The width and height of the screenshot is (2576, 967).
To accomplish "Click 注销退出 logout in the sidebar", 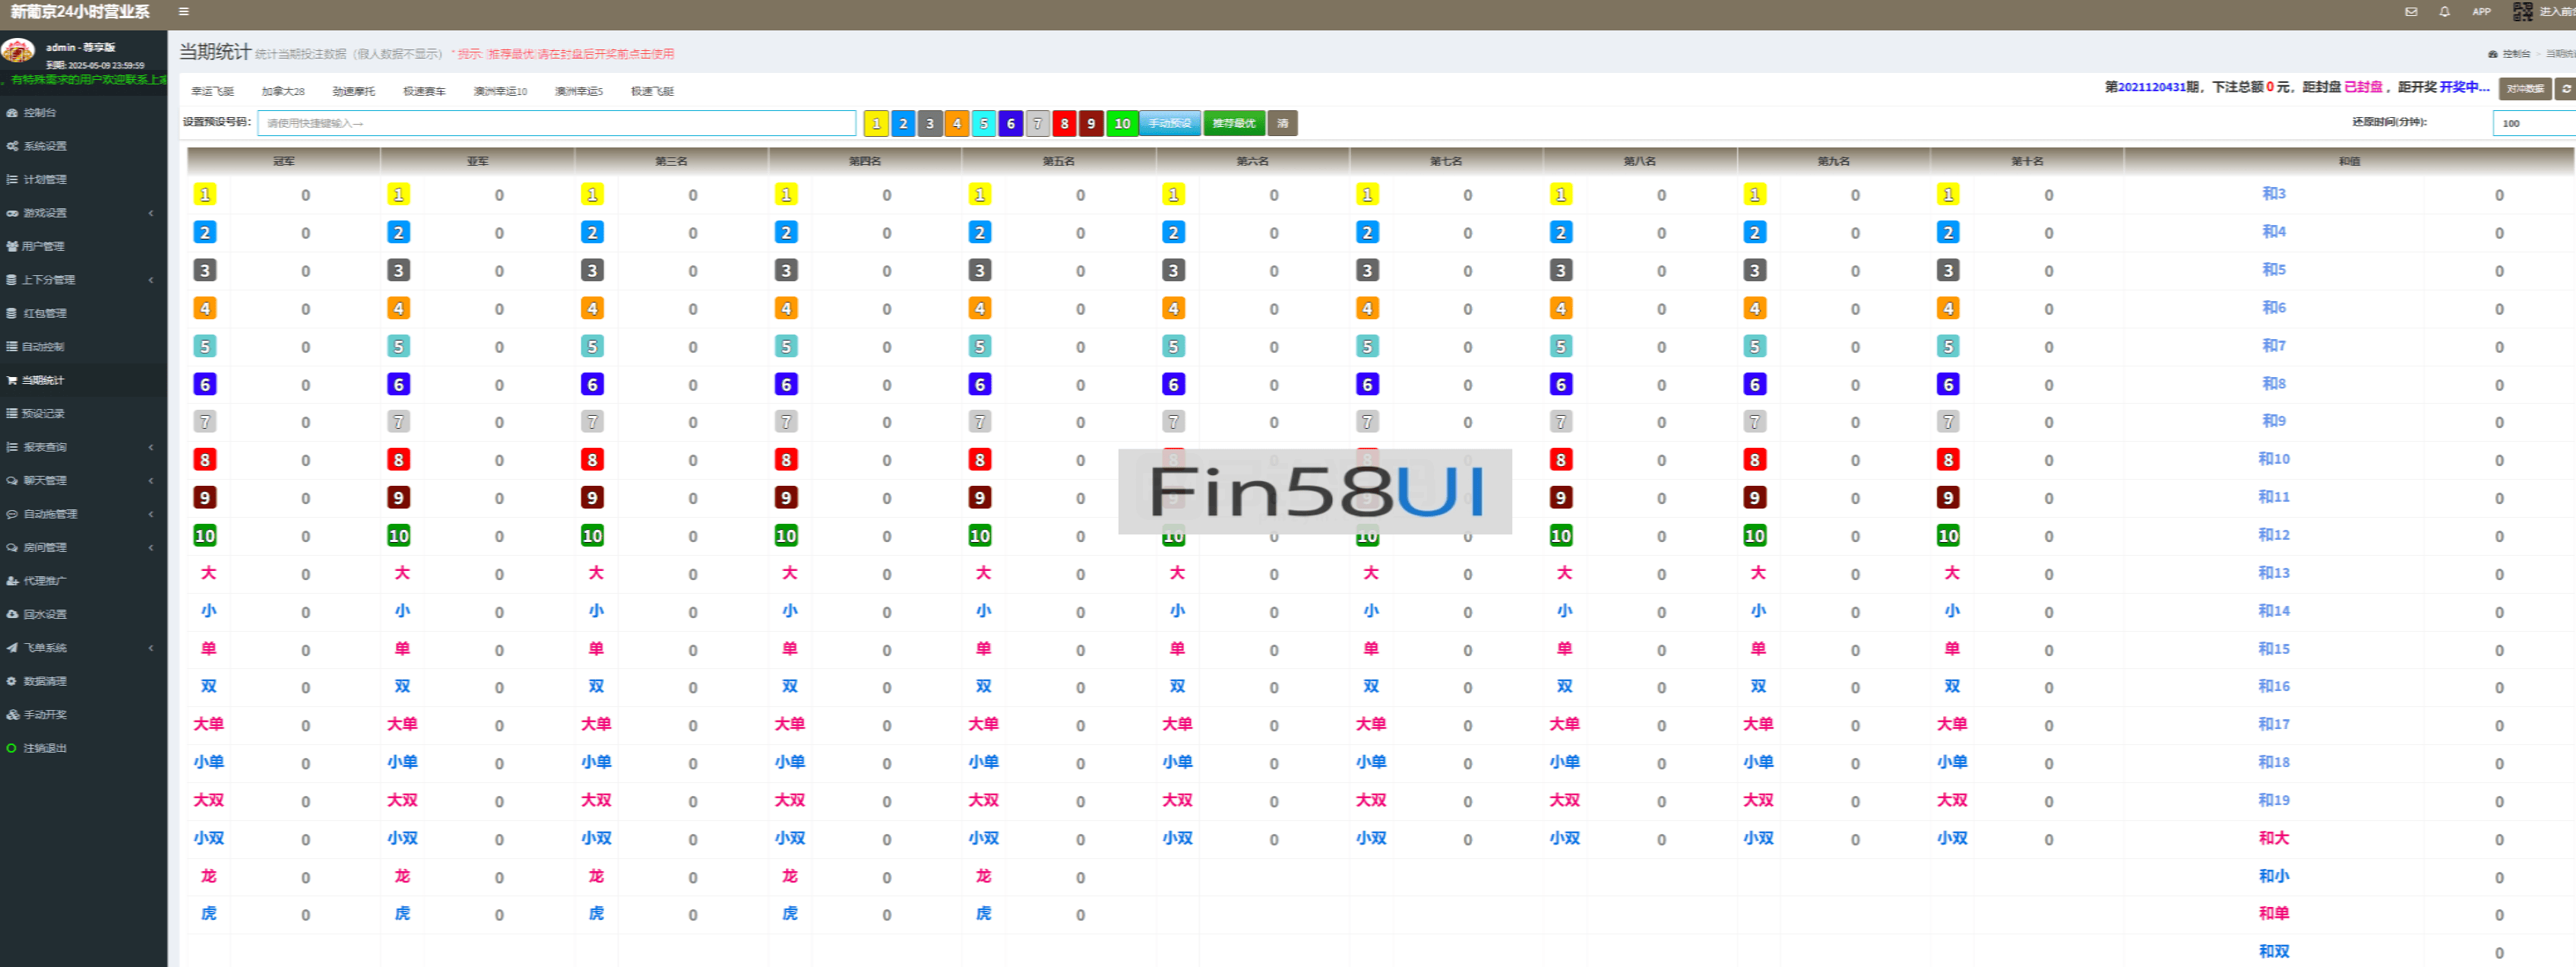I will point(45,748).
